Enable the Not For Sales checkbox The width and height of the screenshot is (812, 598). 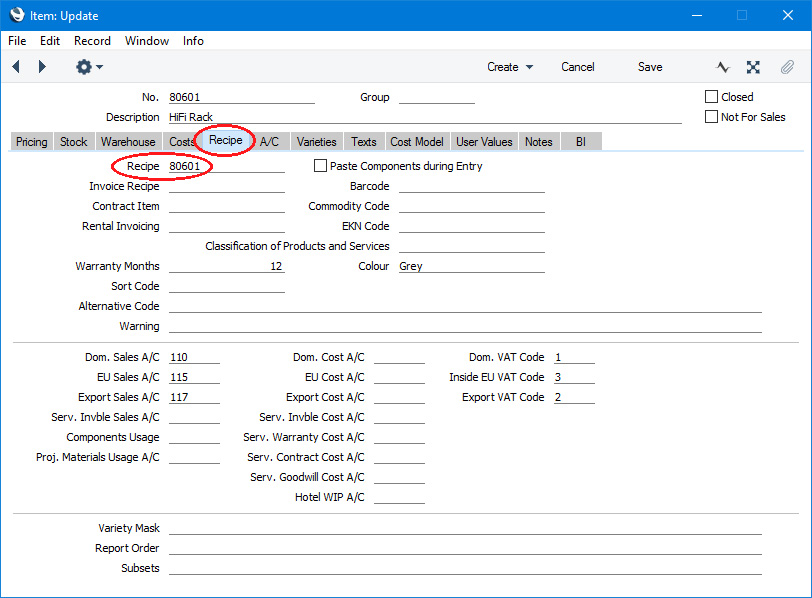click(x=712, y=117)
